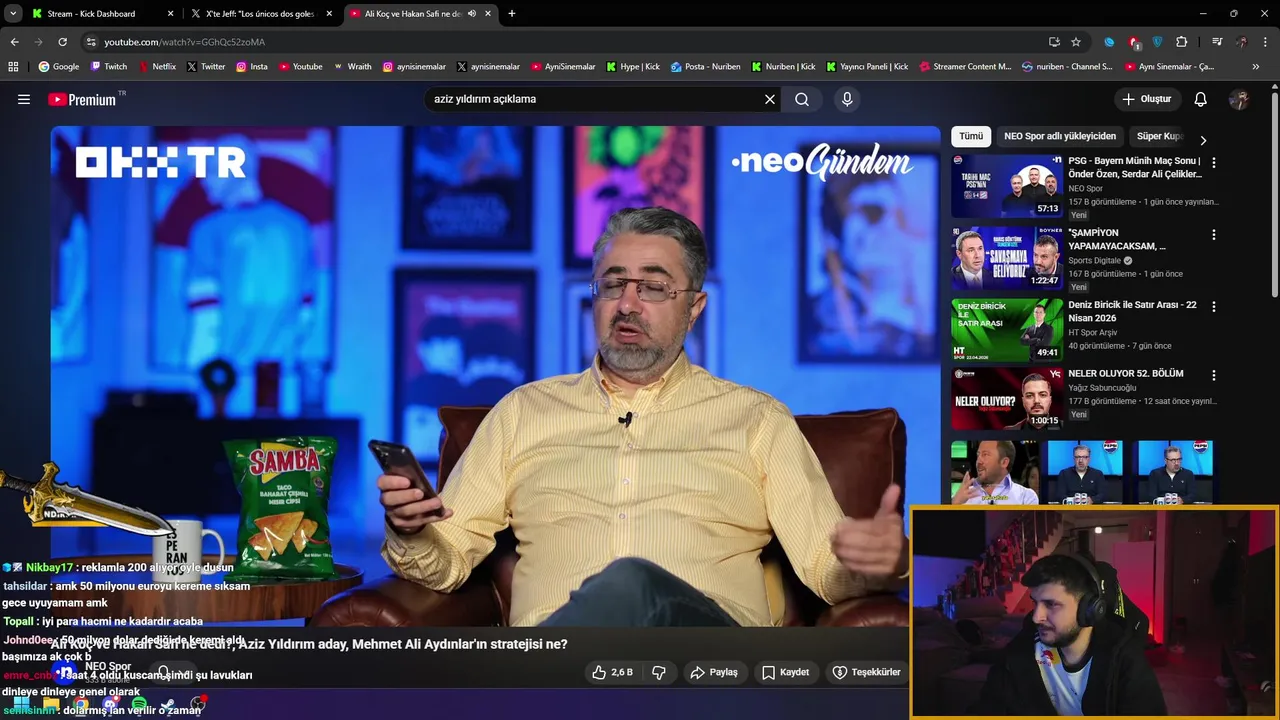1280x720 pixels.
Task: Start voice search with the microphone
Action: pyautogui.click(x=847, y=99)
